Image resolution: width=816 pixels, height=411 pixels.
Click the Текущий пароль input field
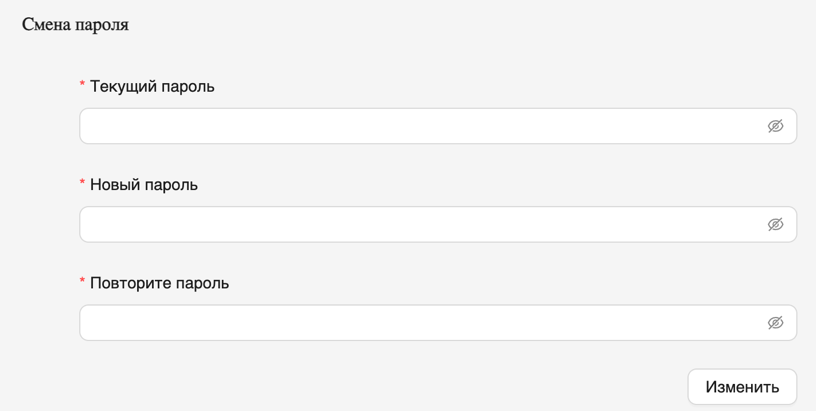[420, 126]
